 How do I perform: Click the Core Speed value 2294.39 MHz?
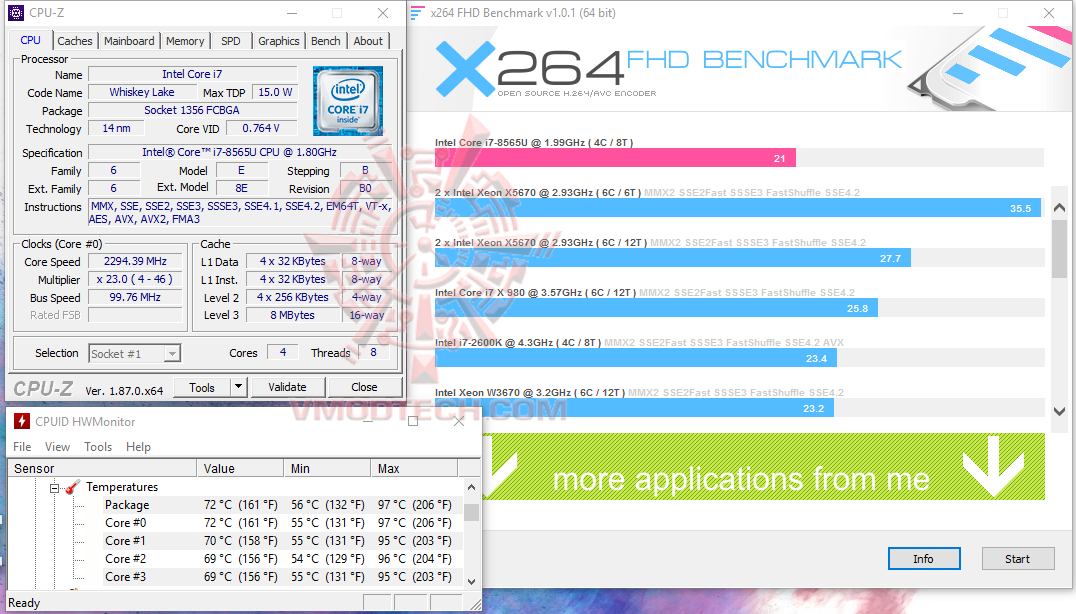[x=135, y=261]
